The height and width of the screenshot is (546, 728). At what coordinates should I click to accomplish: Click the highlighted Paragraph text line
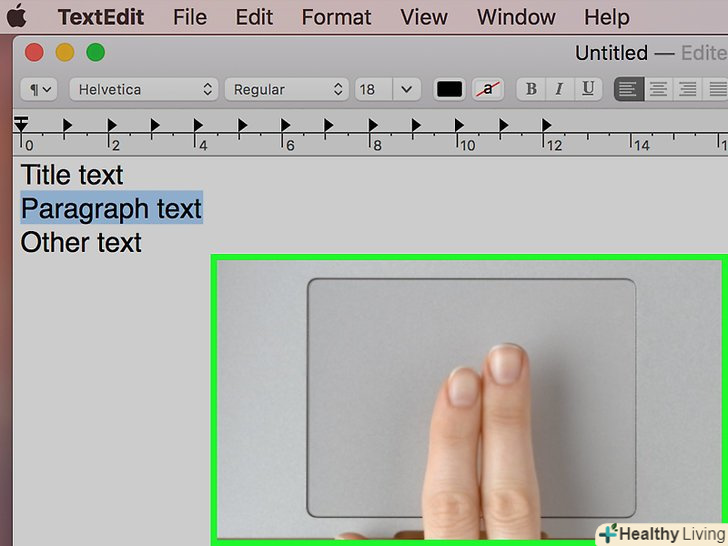tap(111, 208)
